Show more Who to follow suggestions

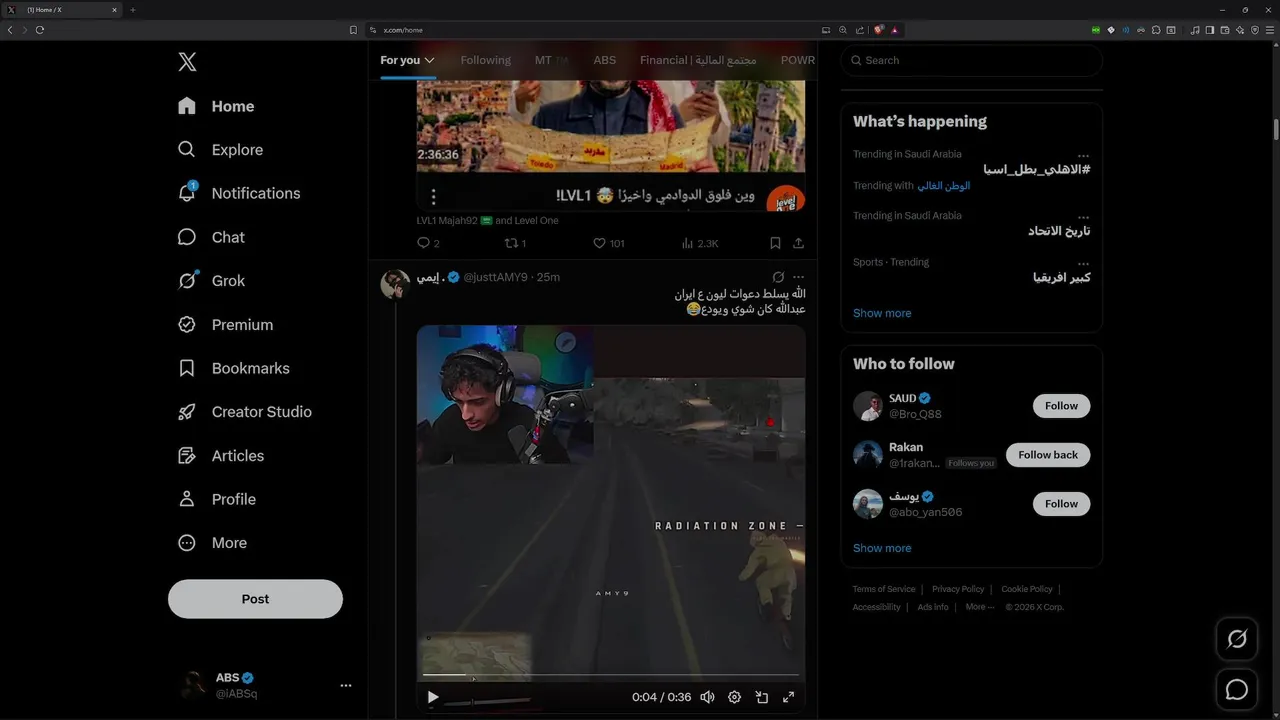pyautogui.click(x=882, y=548)
